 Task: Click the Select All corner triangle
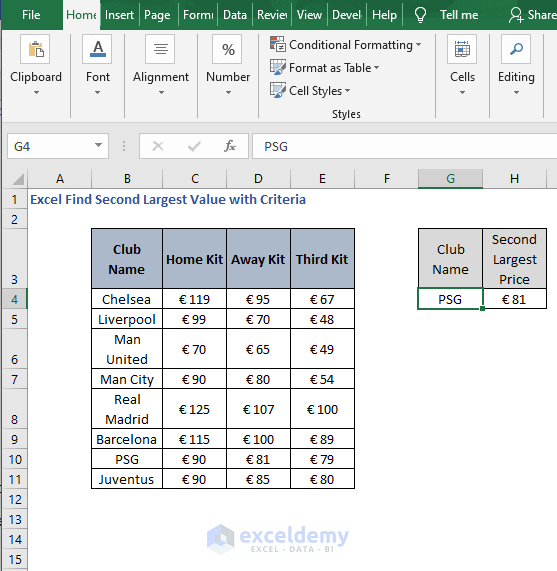(x=19, y=179)
